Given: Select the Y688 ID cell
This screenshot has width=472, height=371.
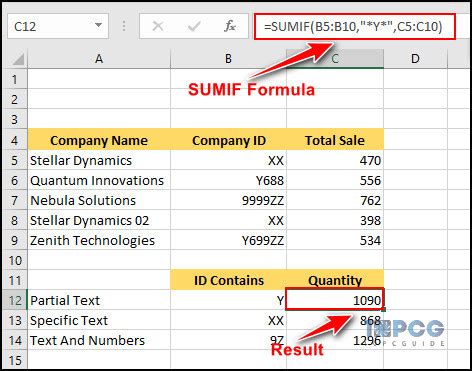Looking at the screenshot, I should pos(228,180).
